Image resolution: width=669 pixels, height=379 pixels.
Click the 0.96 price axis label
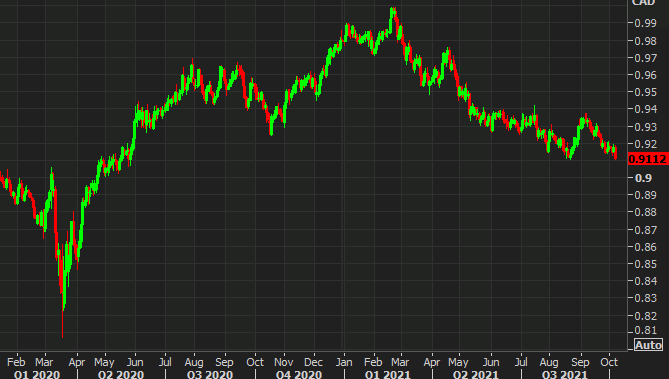click(645, 75)
